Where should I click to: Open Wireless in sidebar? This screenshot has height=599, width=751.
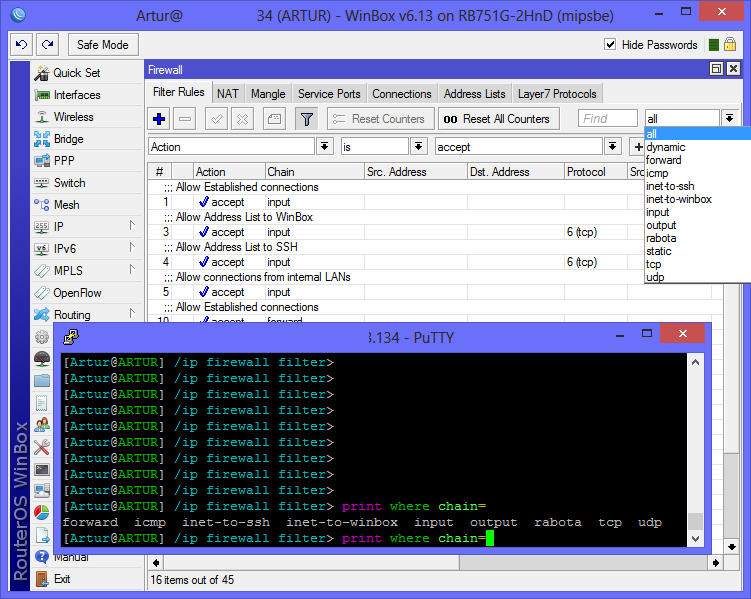point(88,117)
